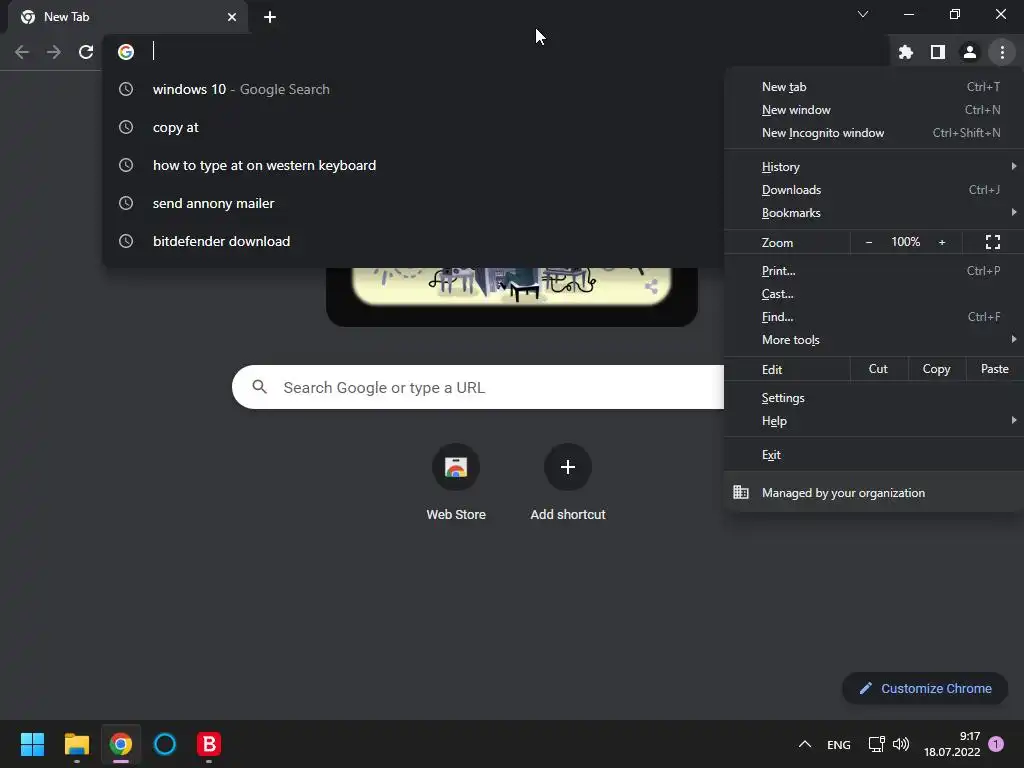Show hidden tray icons chevron
The height and width of the screenshot is (768, 1024).
pos(805,744)
